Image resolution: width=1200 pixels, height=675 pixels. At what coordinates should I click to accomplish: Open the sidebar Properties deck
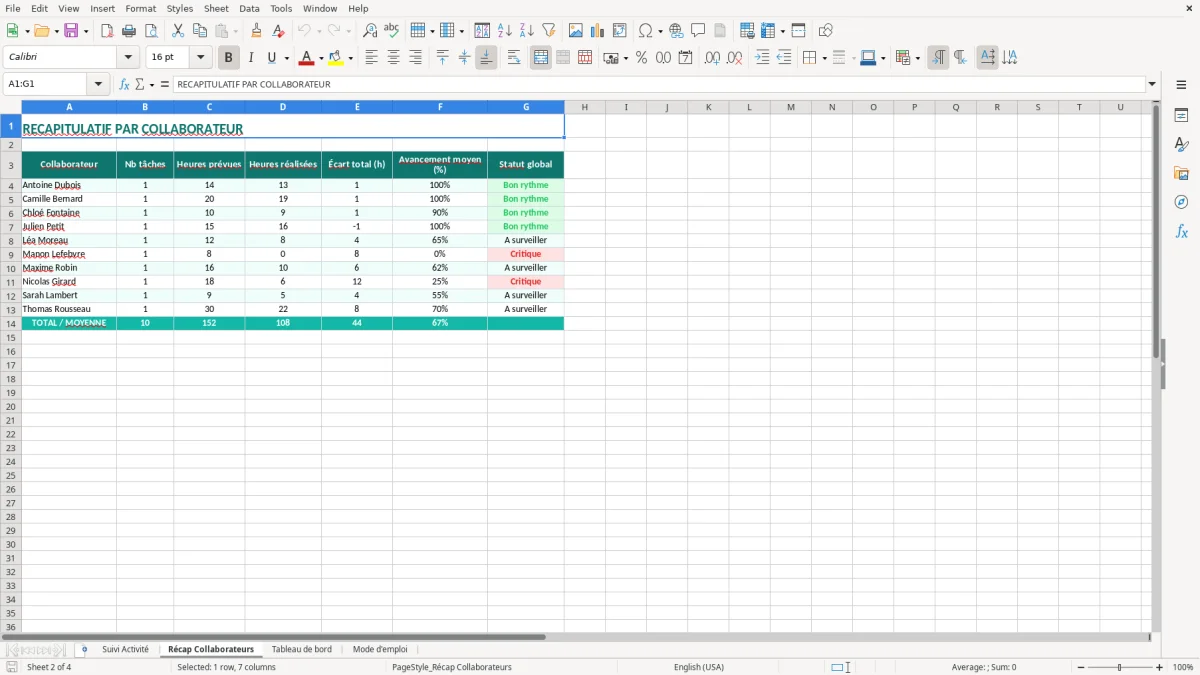[1181, 115]
